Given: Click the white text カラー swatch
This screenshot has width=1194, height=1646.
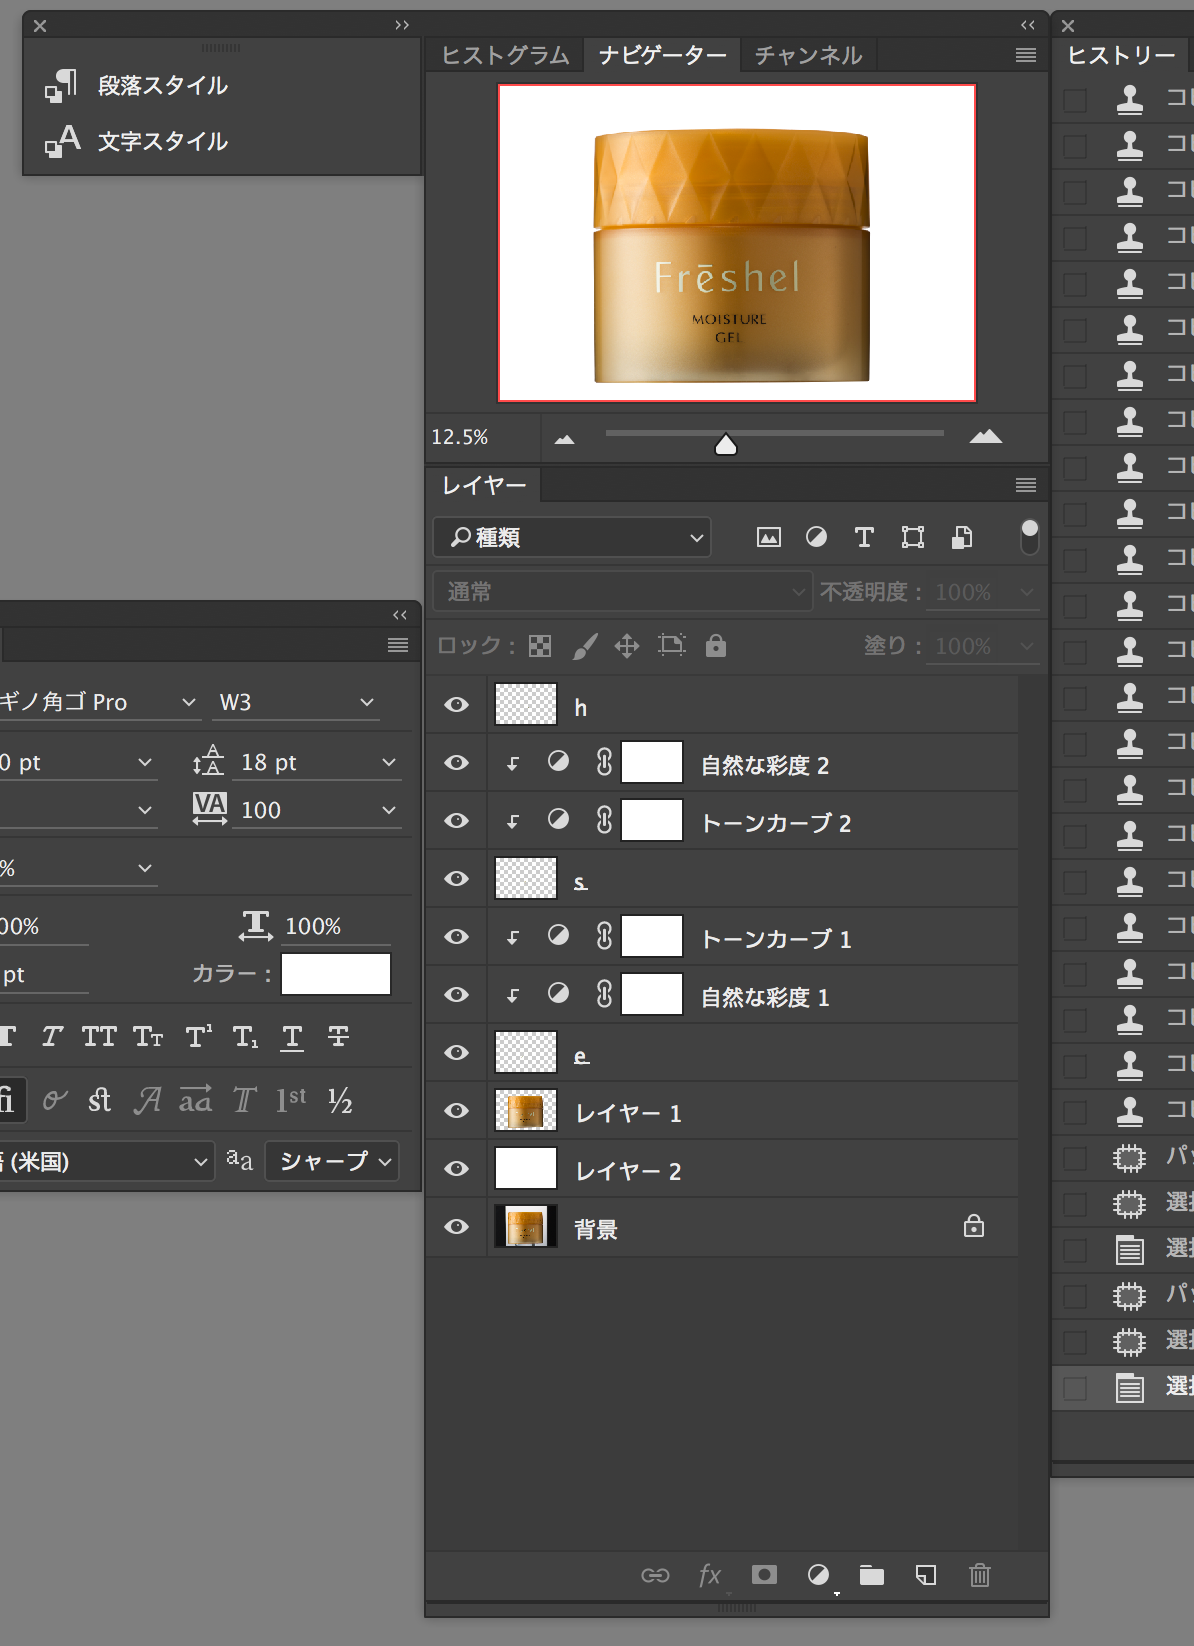Looking at the screenshot, I should tap(336, 974).
